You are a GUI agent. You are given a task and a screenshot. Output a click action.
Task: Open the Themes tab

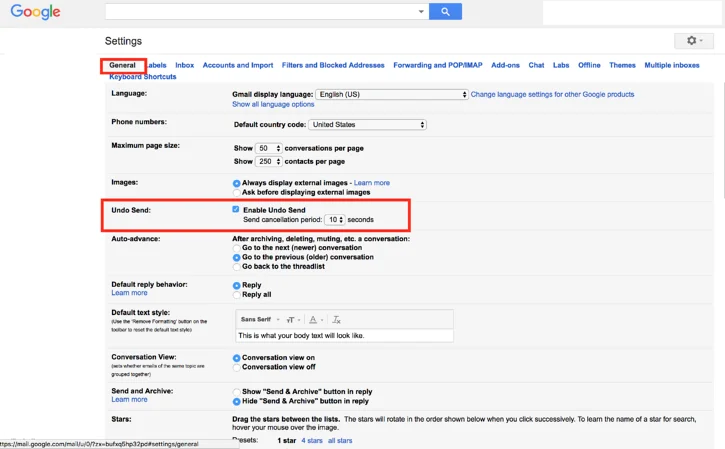622,65
